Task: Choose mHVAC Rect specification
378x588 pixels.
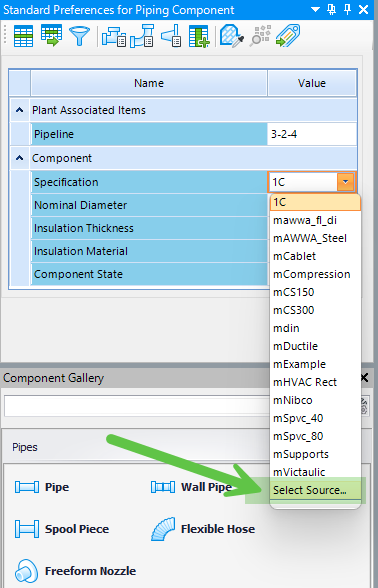Action: [x=315, y=382]
